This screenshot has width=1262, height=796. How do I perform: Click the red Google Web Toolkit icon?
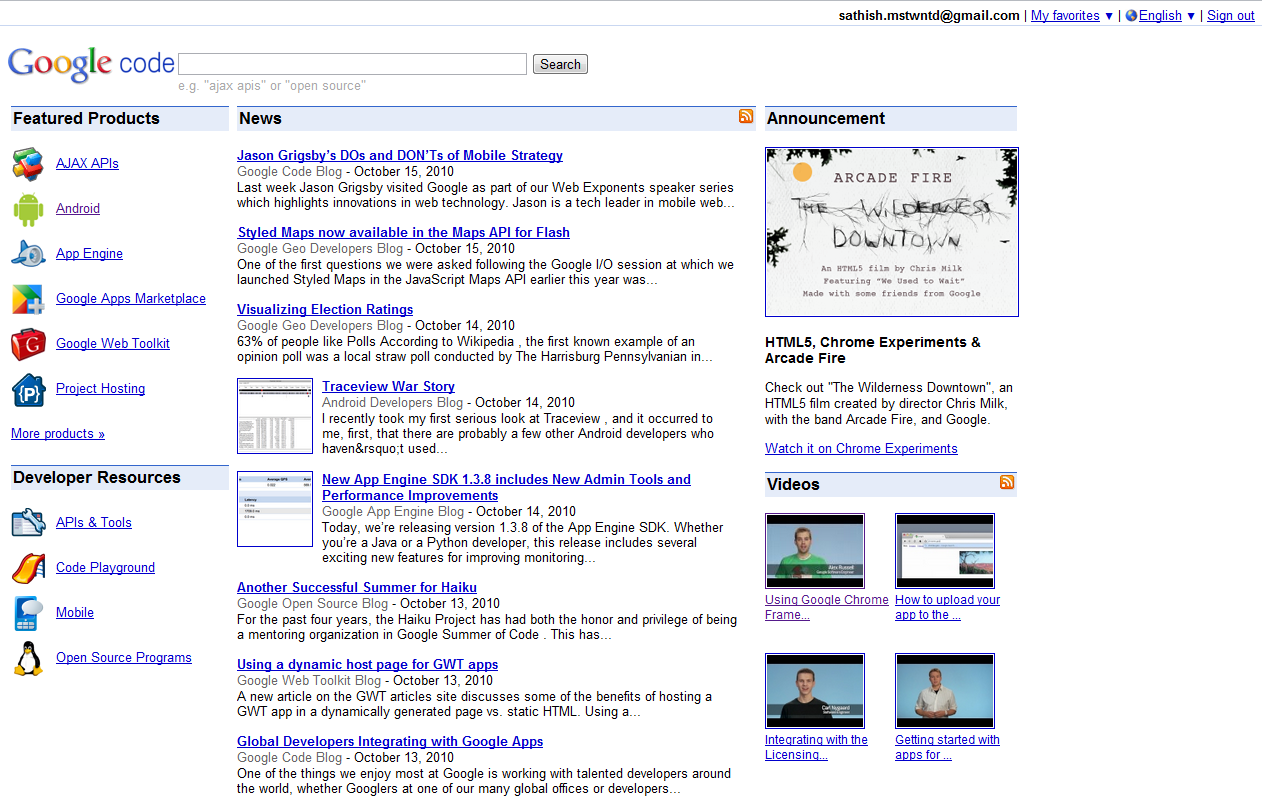(x=28, y=343)
